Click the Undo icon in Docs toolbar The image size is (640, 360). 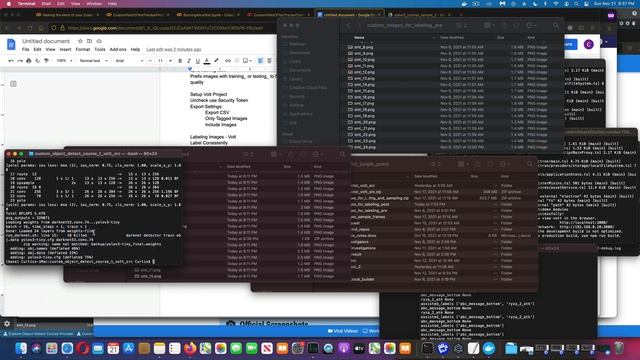click(x=11, y=61)
